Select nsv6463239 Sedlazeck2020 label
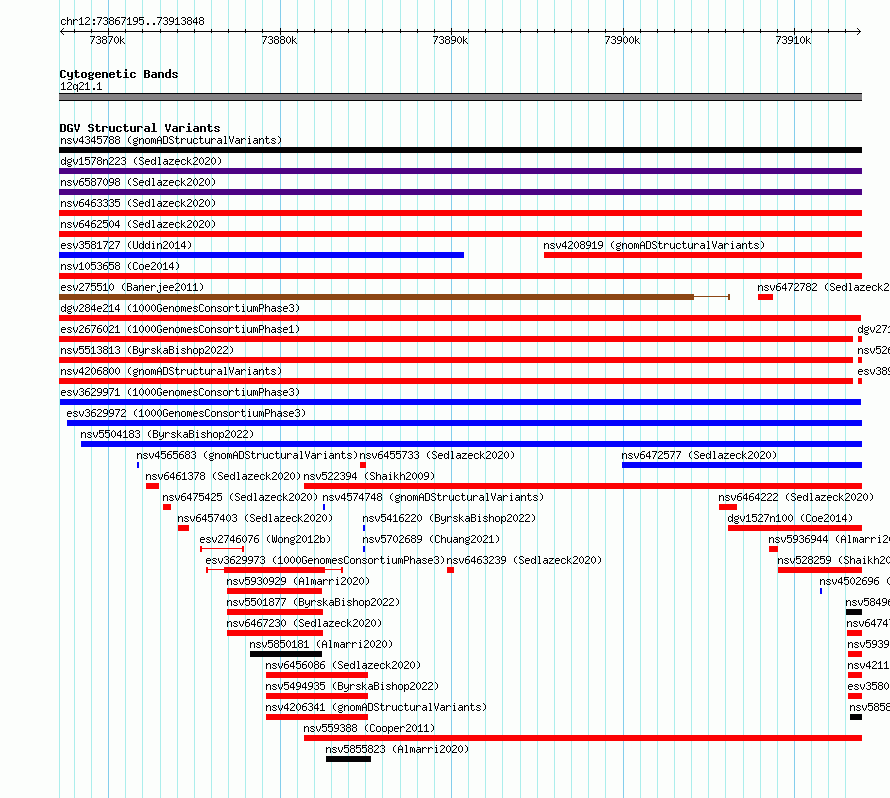Viewport: 890px width, 798px height. pyautogui.click(x=524, y=560)
